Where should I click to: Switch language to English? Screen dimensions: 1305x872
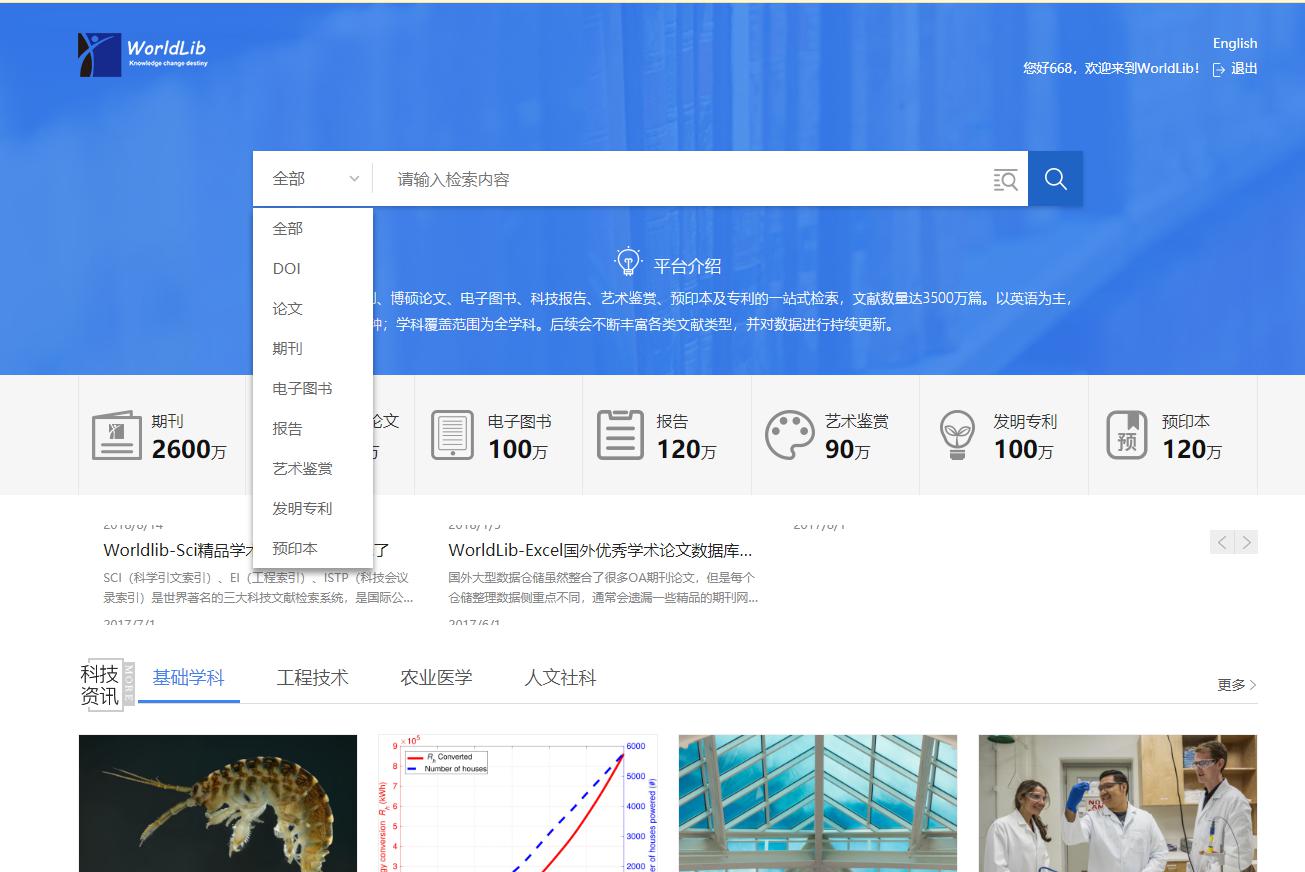coord(1234,43)
